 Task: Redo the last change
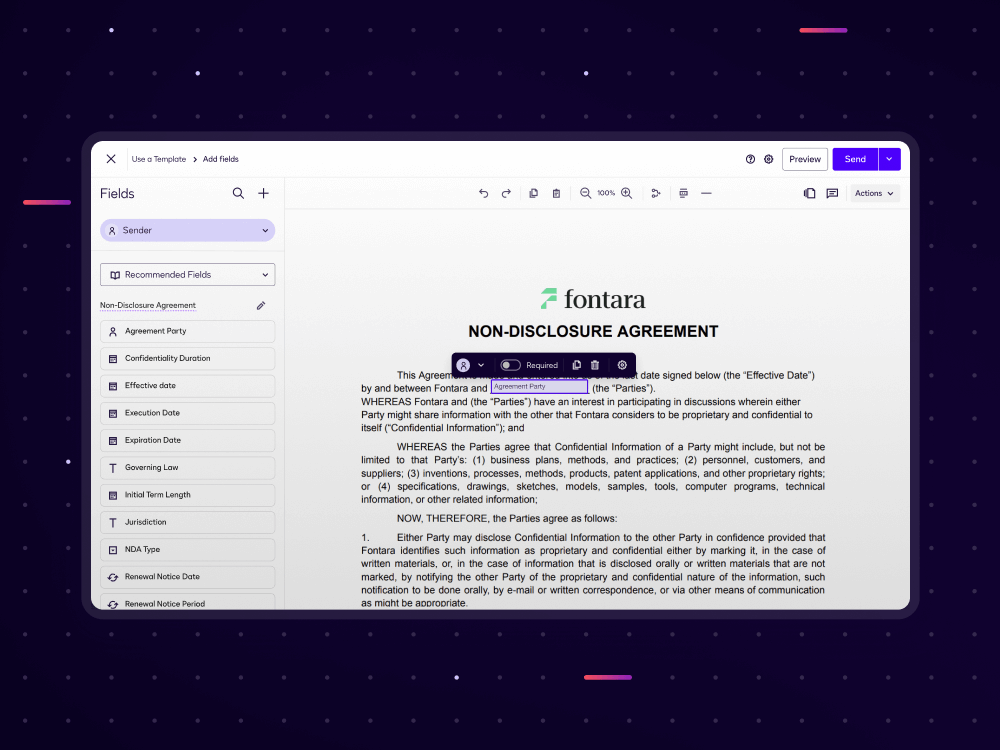click(x=507, y=193)
